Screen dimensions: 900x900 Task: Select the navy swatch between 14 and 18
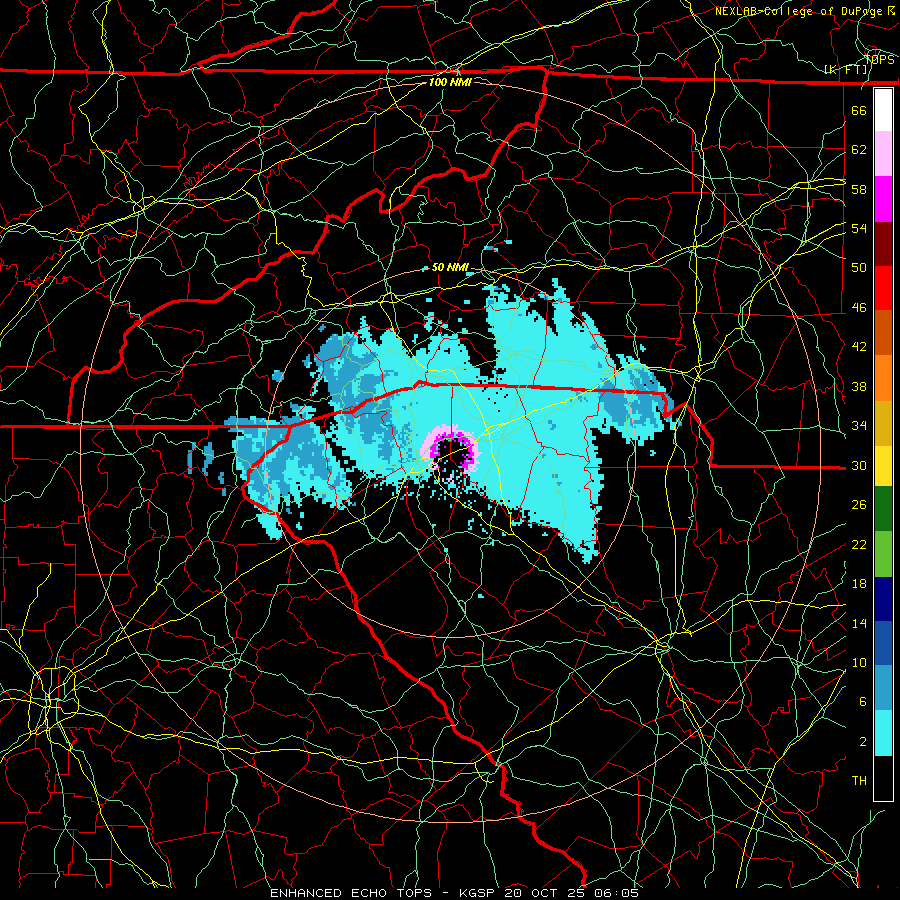tap(883, 599)
